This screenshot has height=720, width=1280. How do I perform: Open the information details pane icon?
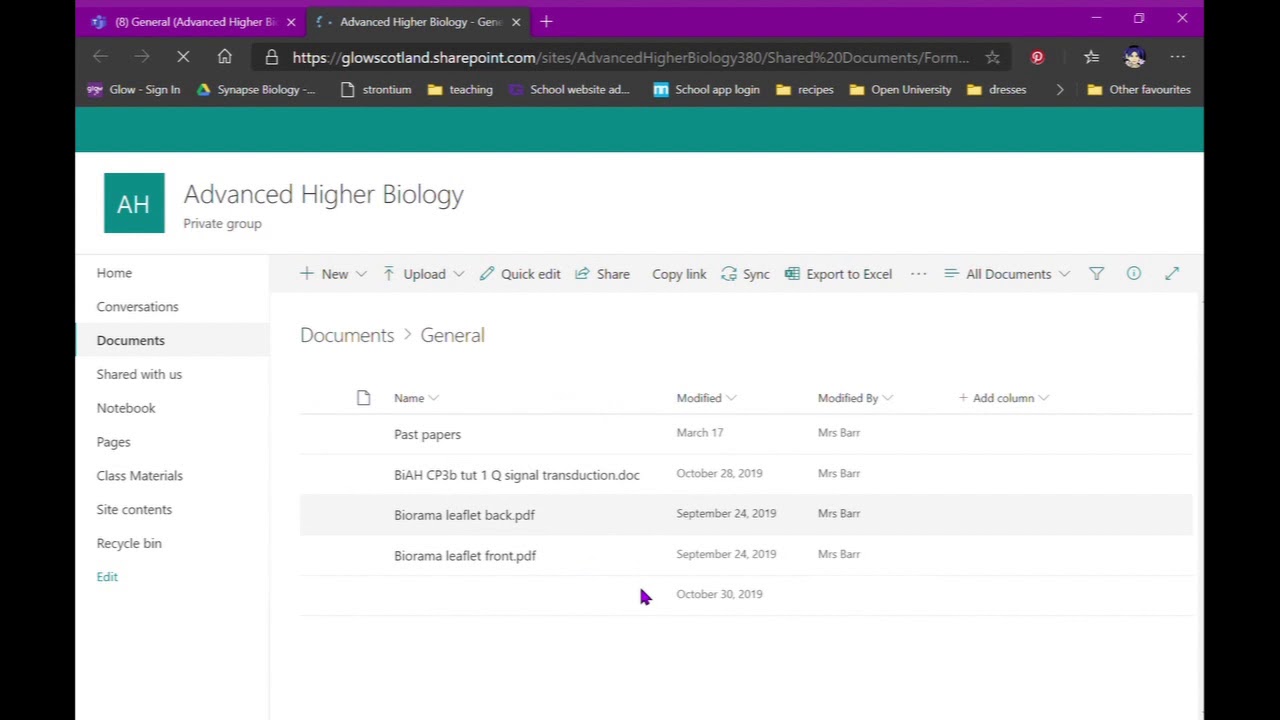pyautogui.click(x=1133, y=273)
